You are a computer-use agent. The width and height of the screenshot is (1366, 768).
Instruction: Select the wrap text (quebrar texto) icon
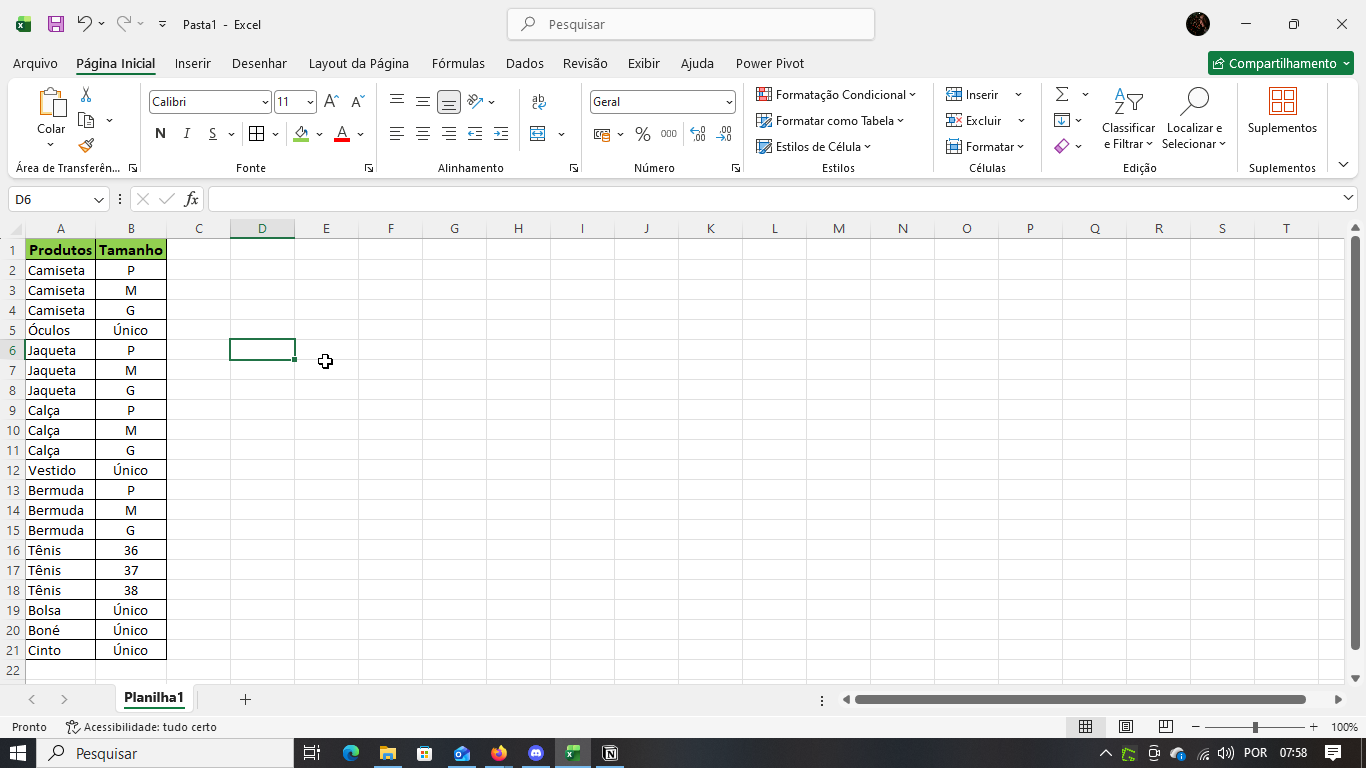[538, 101]
